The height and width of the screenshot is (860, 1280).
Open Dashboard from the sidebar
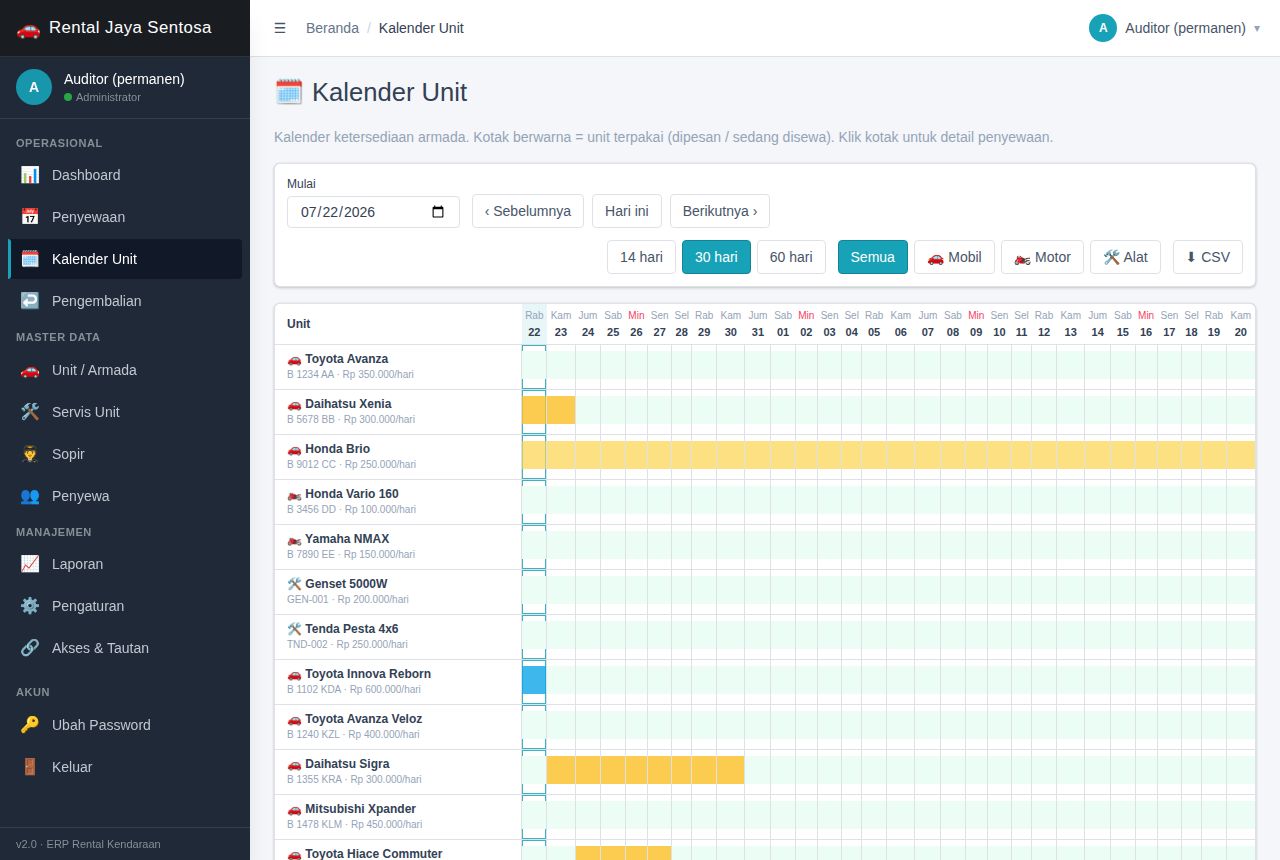(125, 175)
